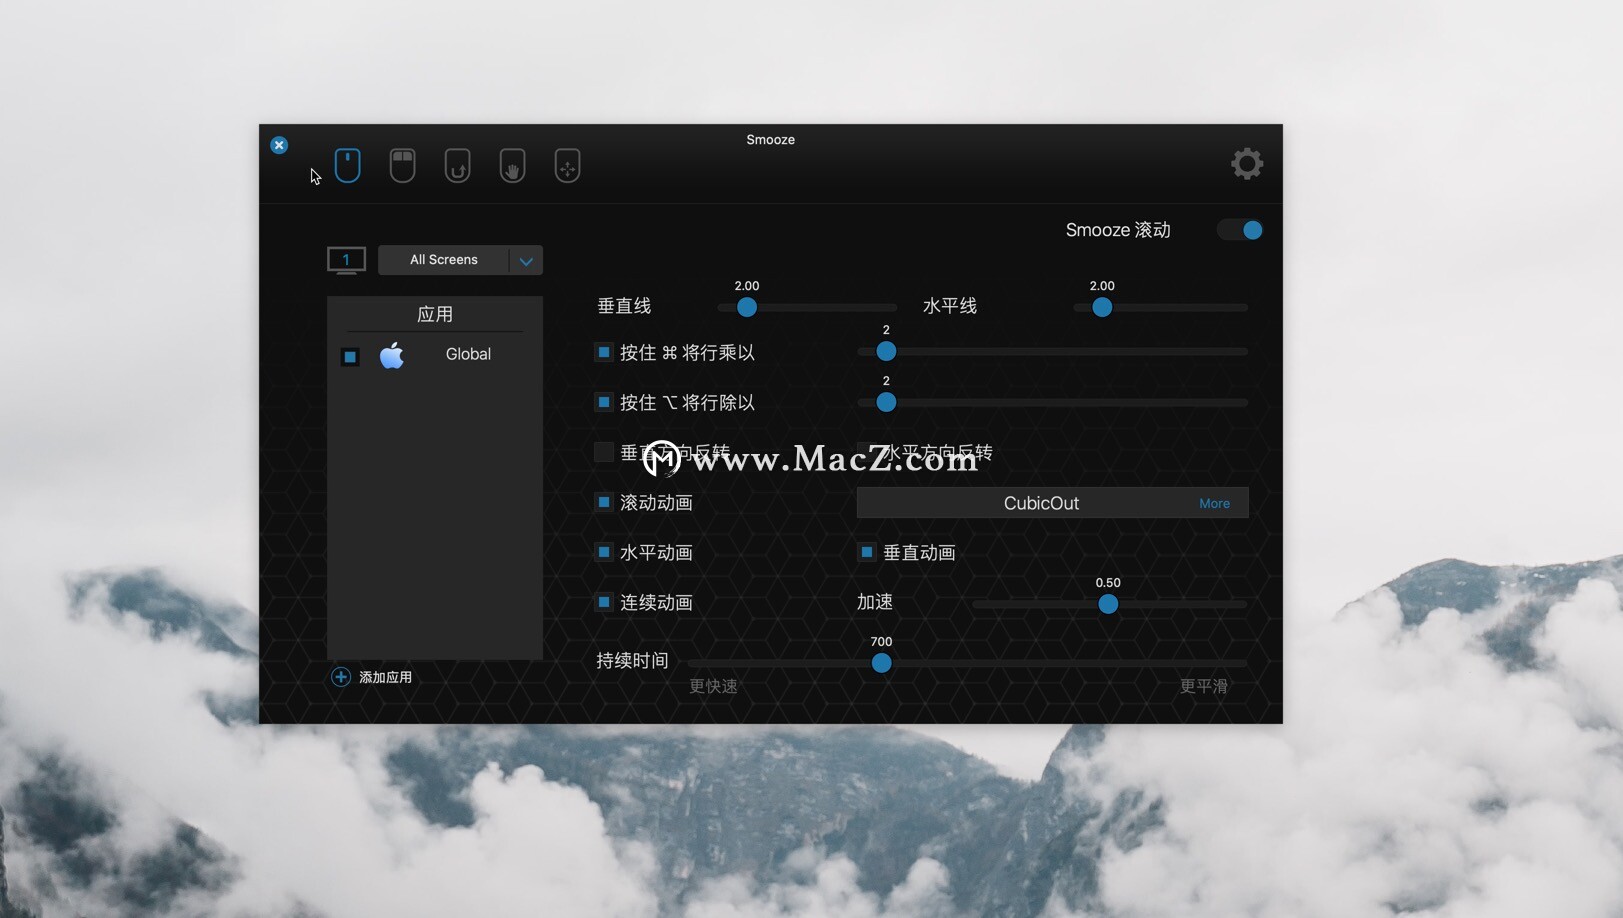Viewport: 1623px width, 918px height.
Task: Click the 加速 label
Action: (875, 602)
